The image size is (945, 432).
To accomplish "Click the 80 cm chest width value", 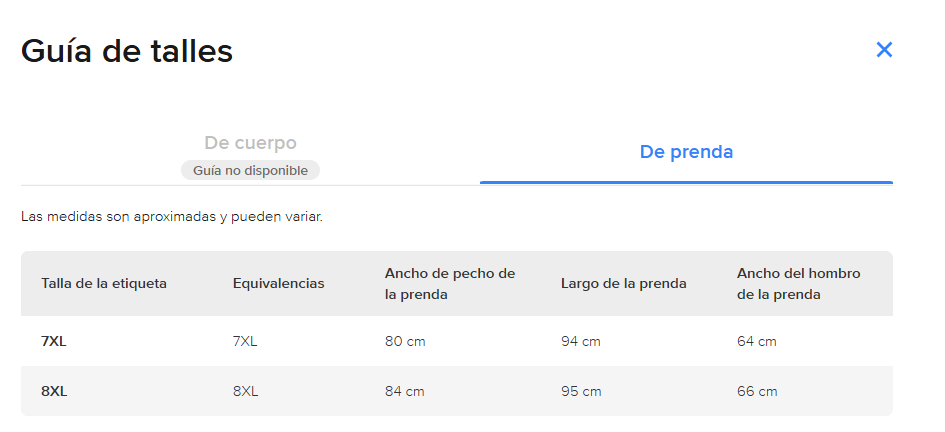I will [x=405, y=341].
